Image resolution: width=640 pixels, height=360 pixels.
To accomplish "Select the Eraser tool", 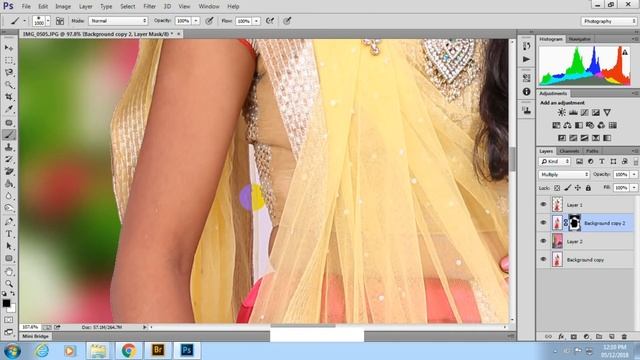I will click(x=9, y=171).
